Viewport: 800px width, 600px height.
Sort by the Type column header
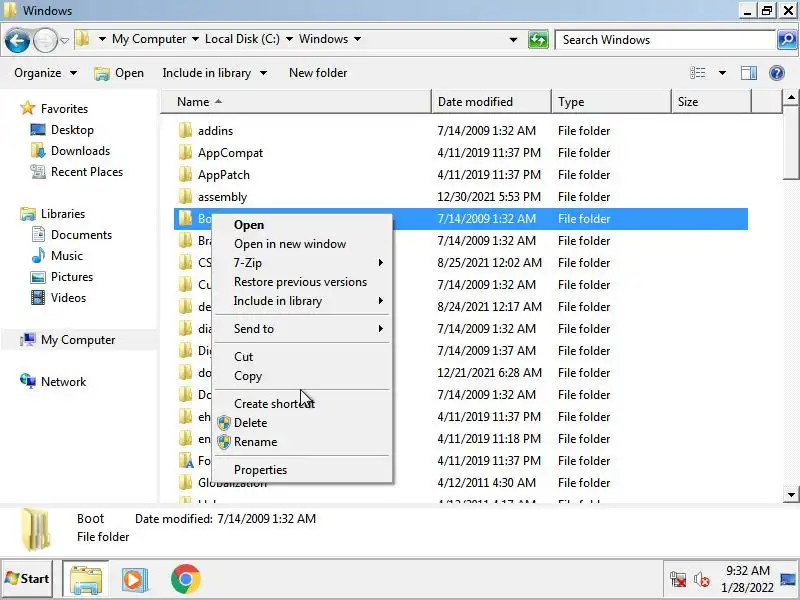click(x=611, y=102)
